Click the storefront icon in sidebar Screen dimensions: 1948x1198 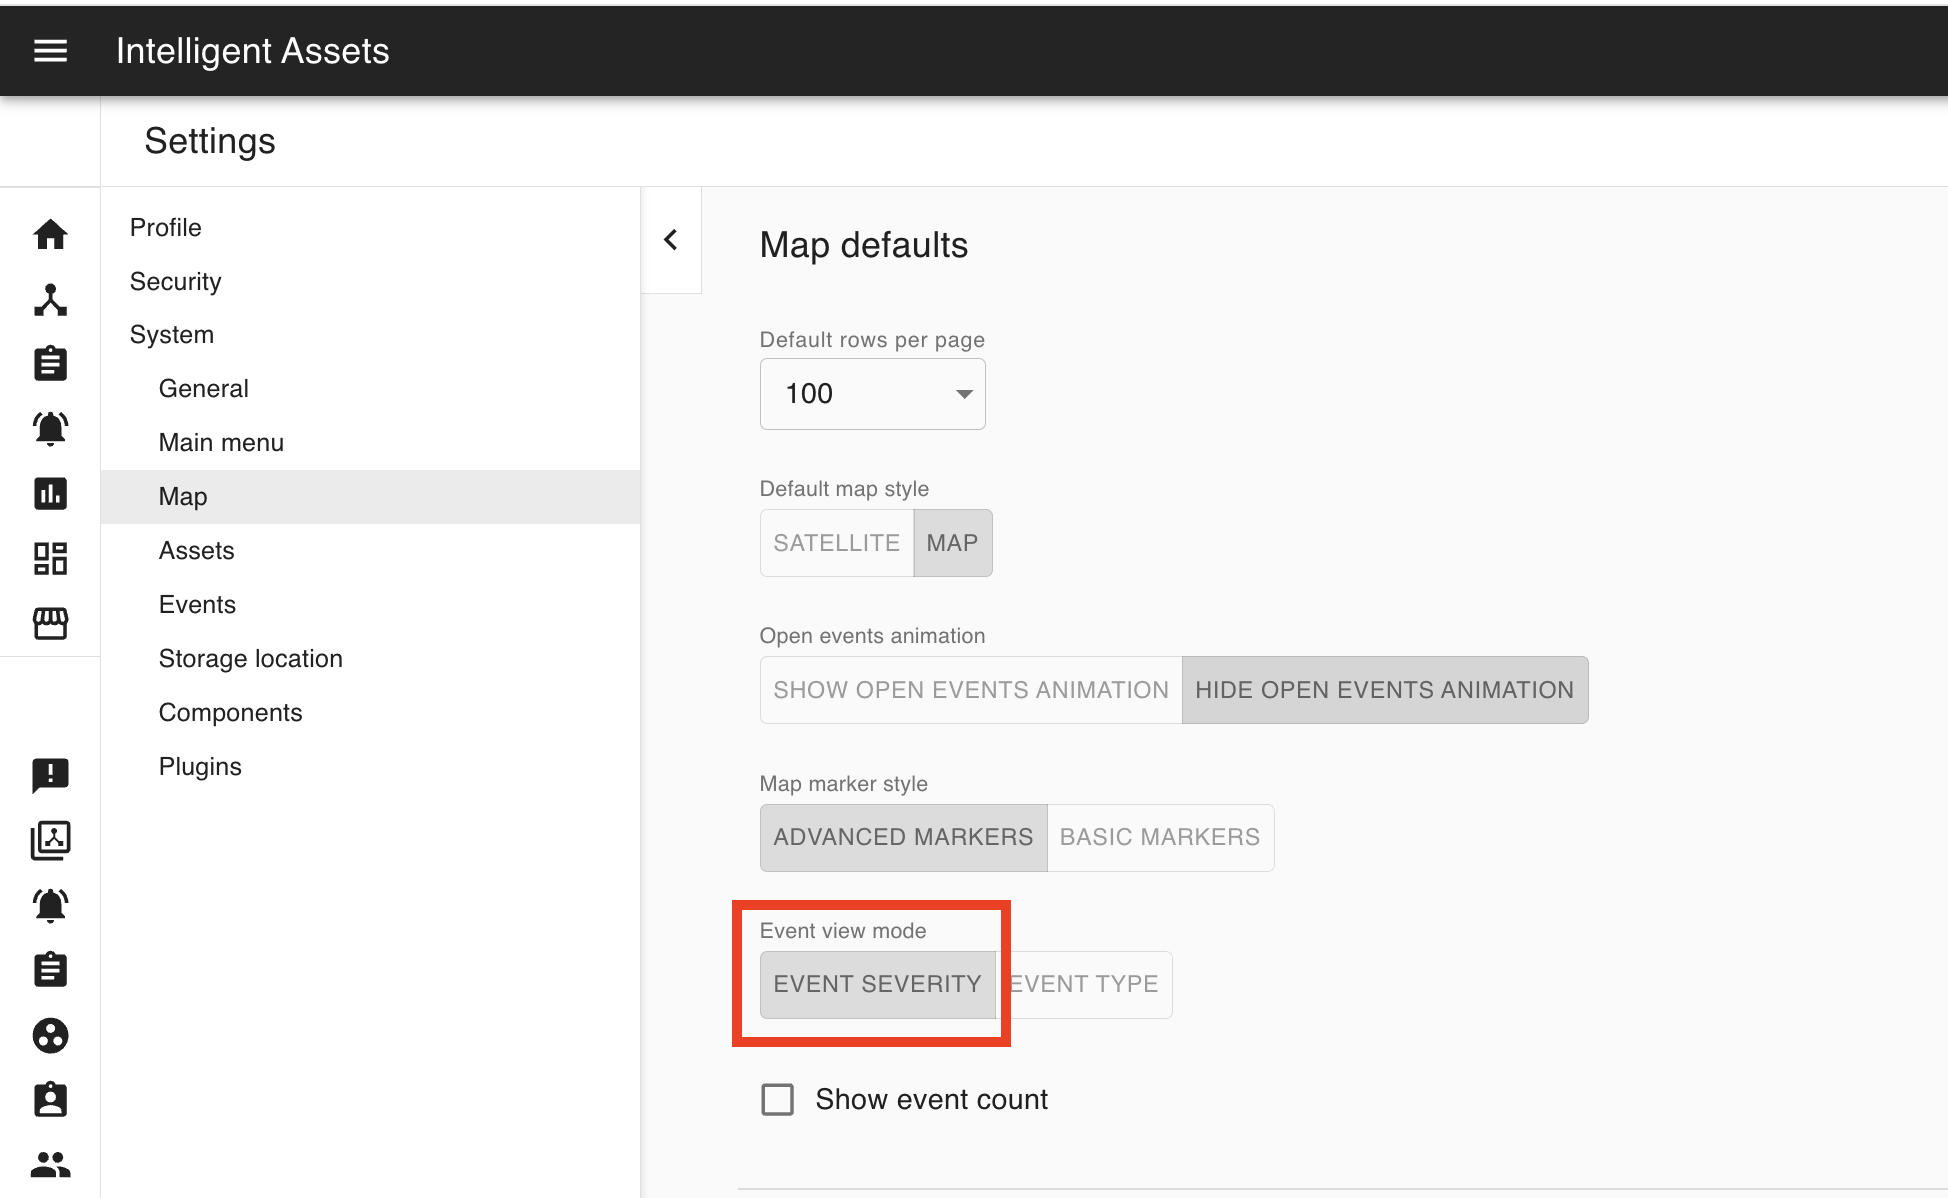[50, 623]
